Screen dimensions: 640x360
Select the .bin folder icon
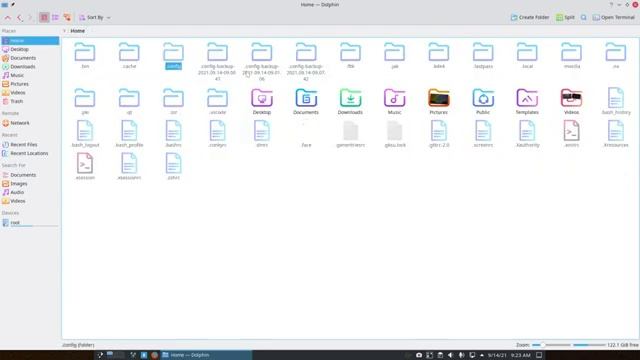click(x=85, y=52)
